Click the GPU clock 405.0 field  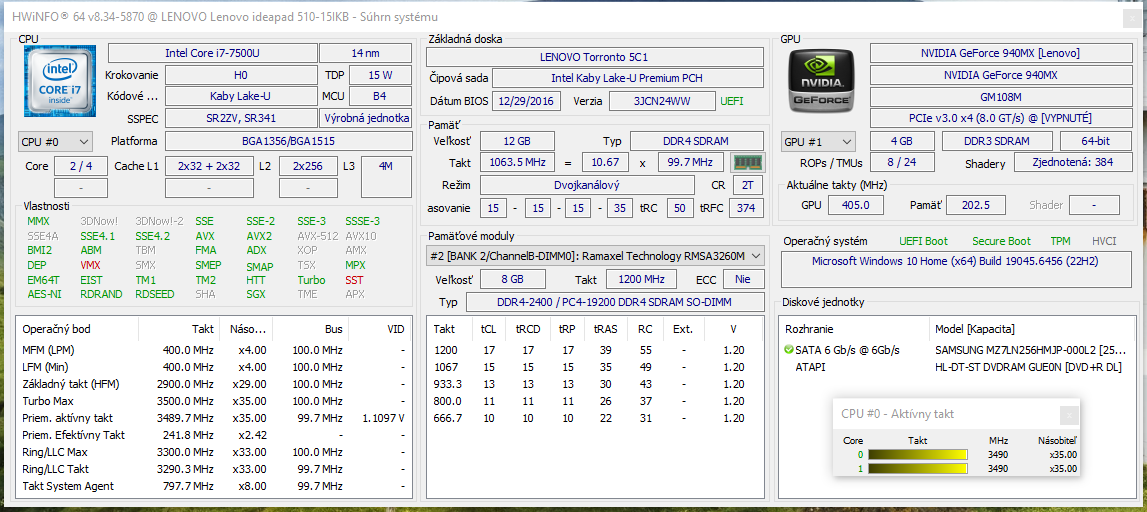pyautogui.click(x=855, y=206)
